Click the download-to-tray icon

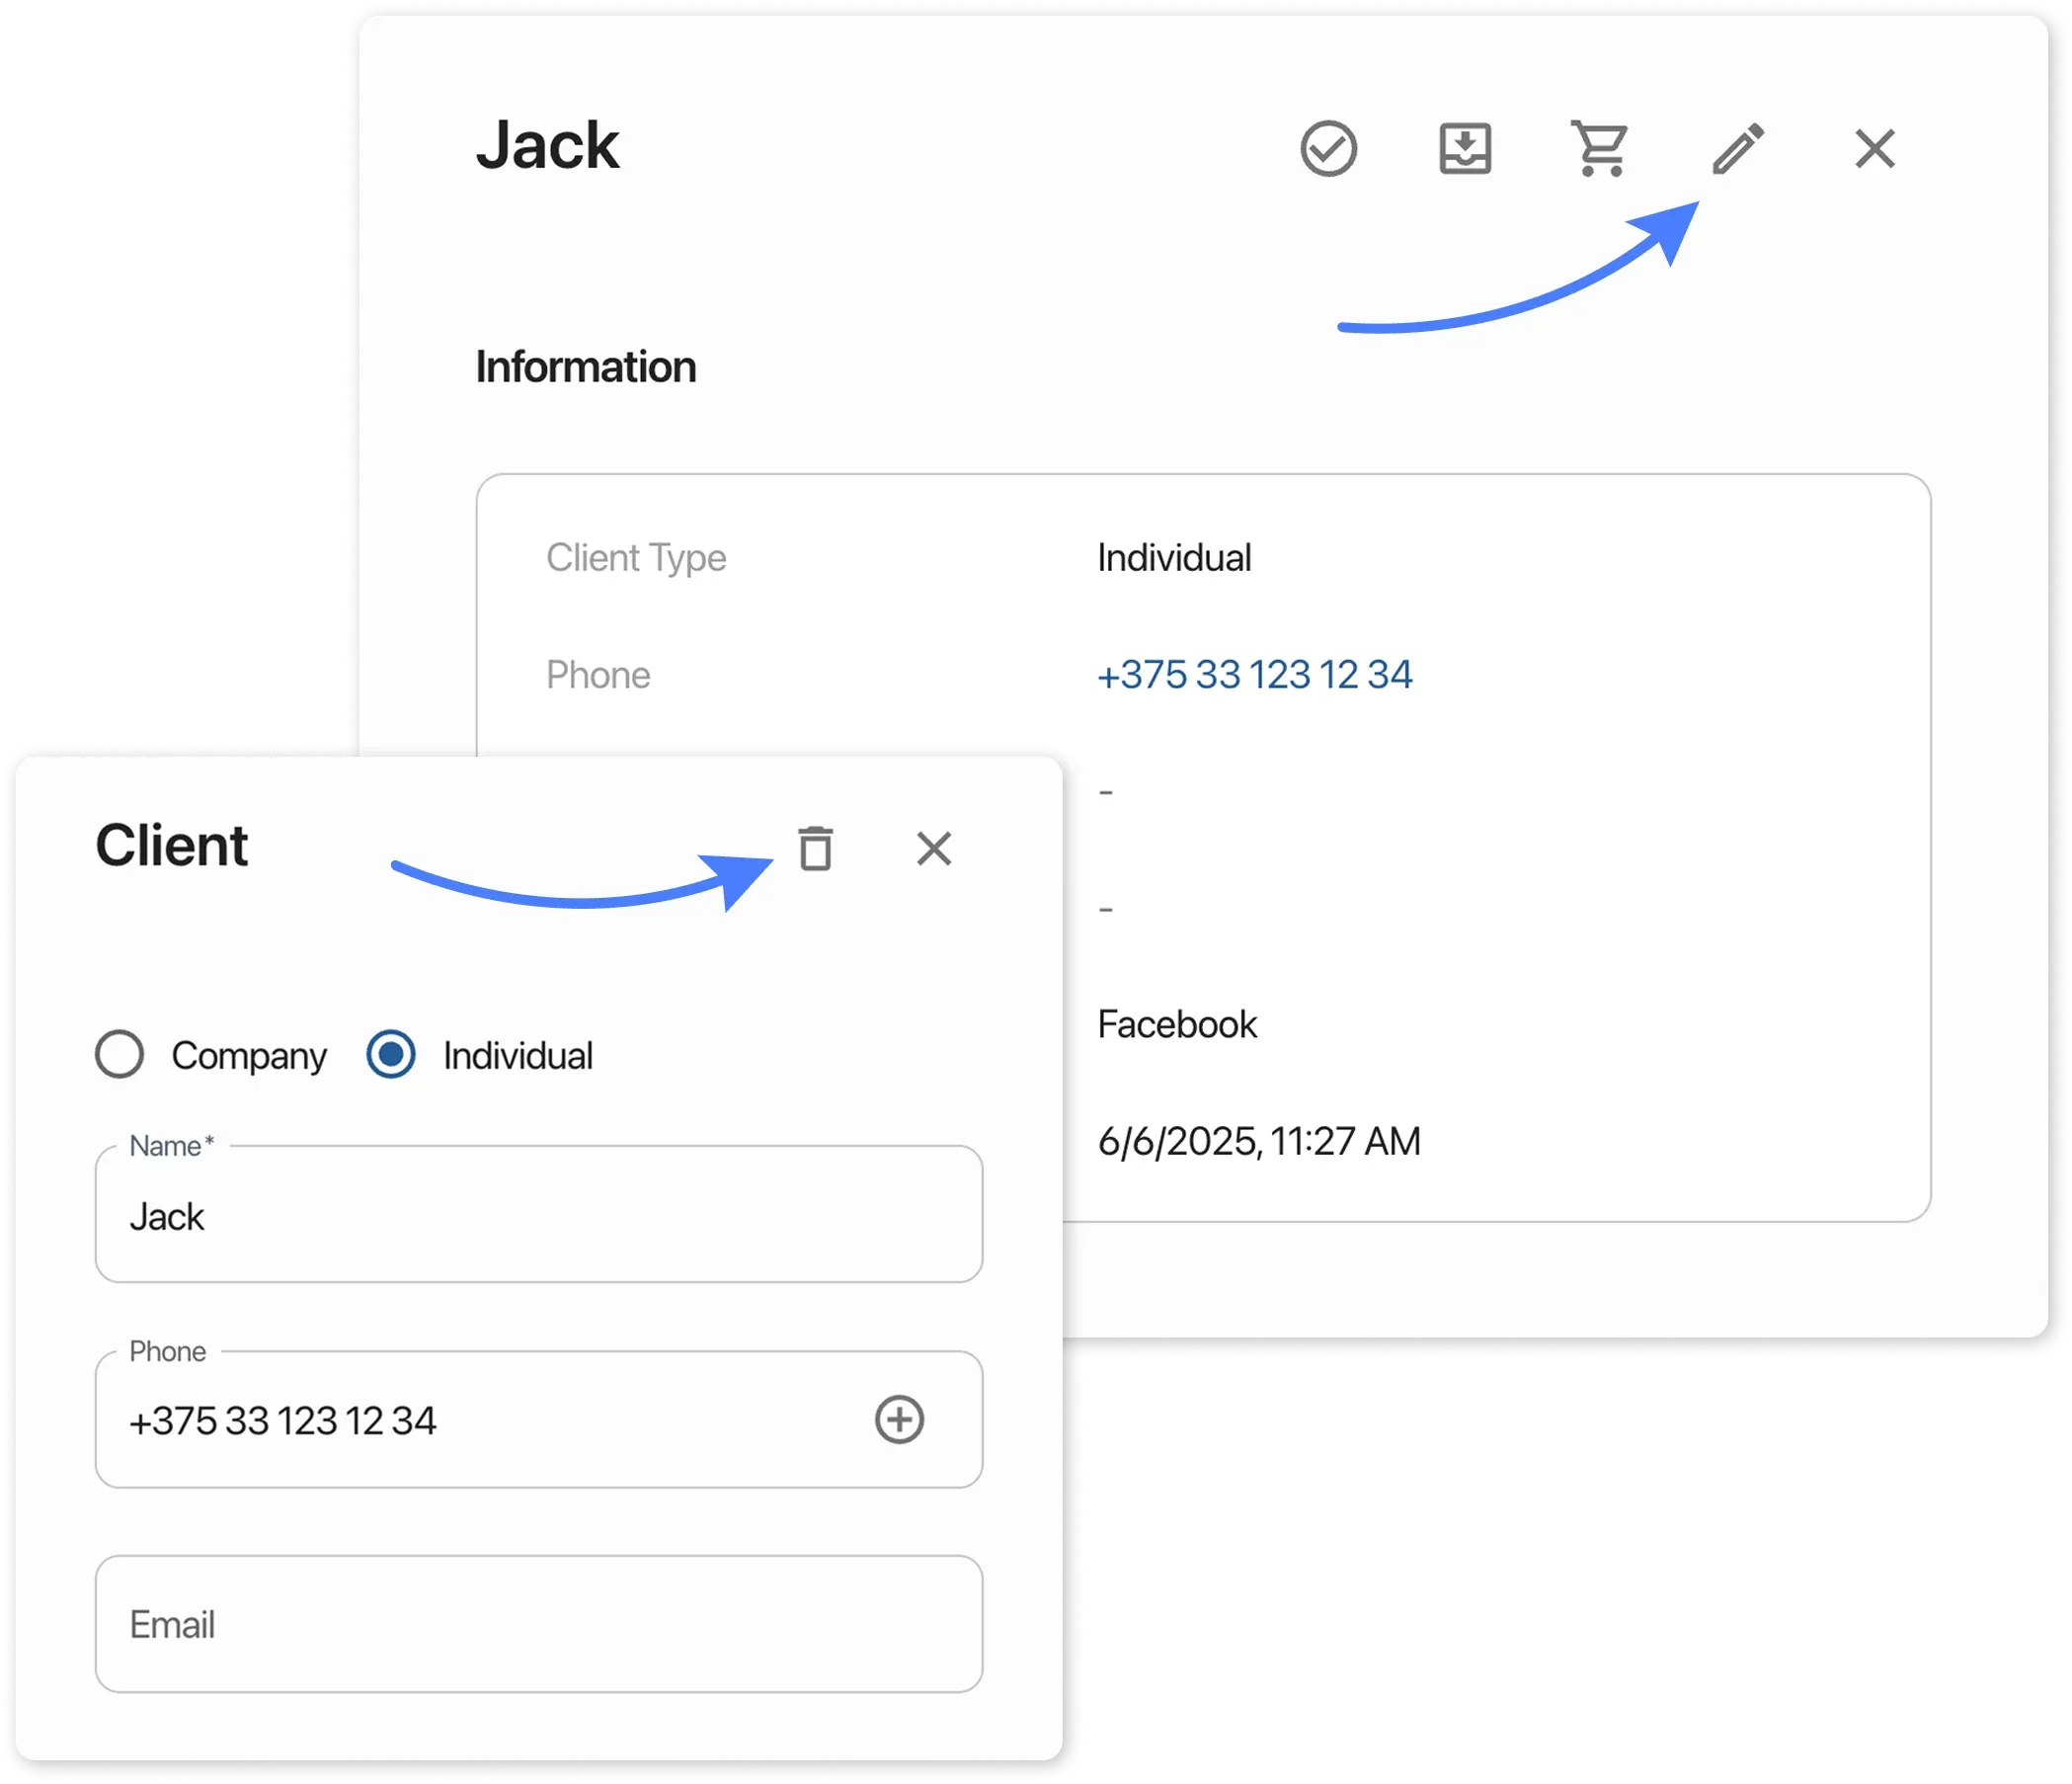[x=1465, y=149]
